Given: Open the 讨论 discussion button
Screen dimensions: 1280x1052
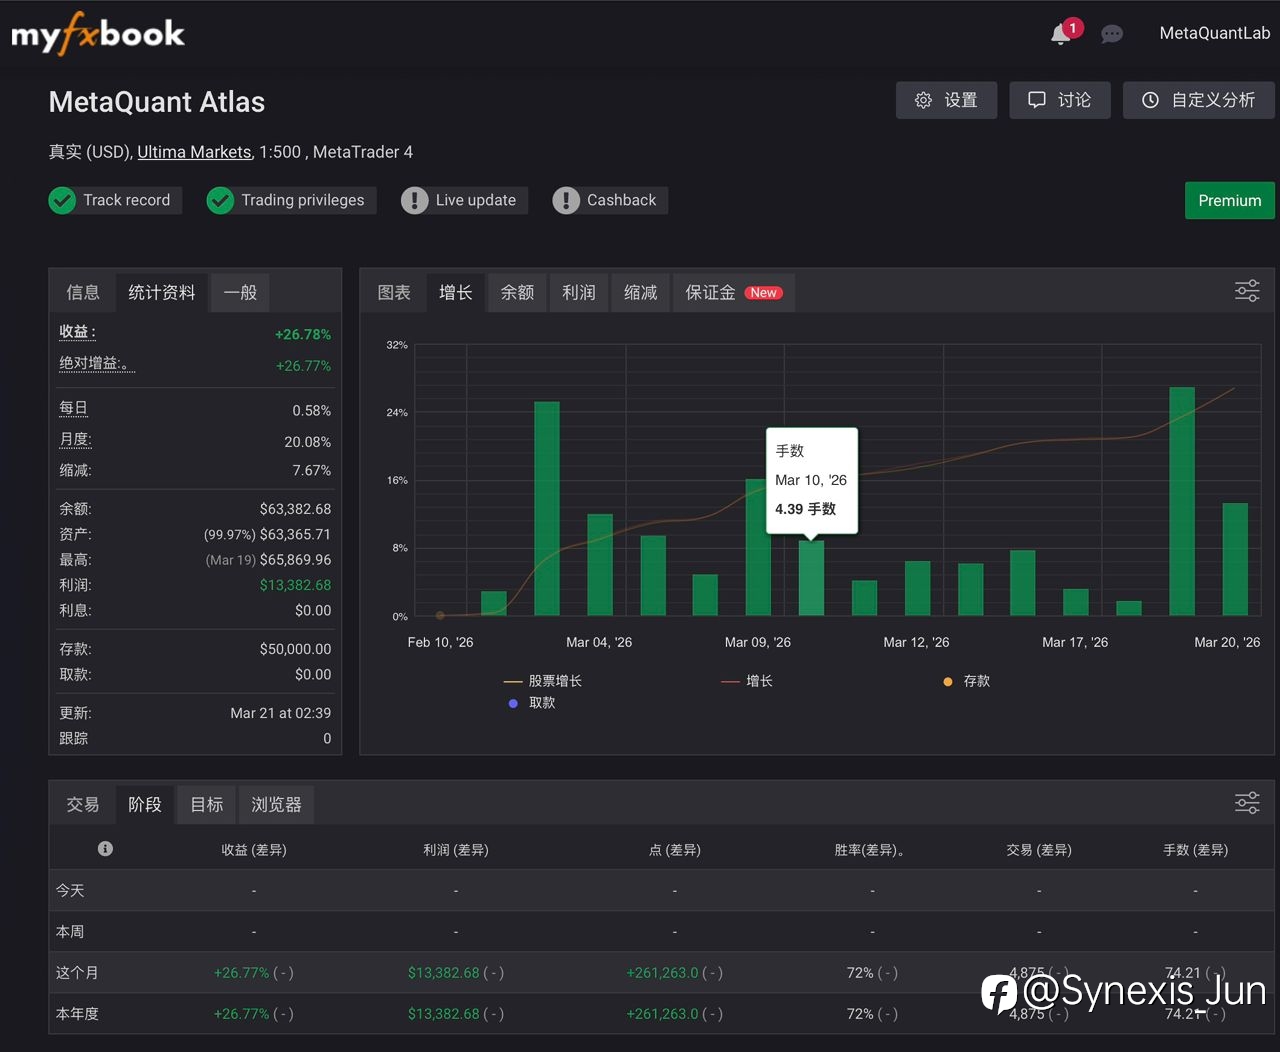Looking at the screenshot, I should click(1060, 100).
